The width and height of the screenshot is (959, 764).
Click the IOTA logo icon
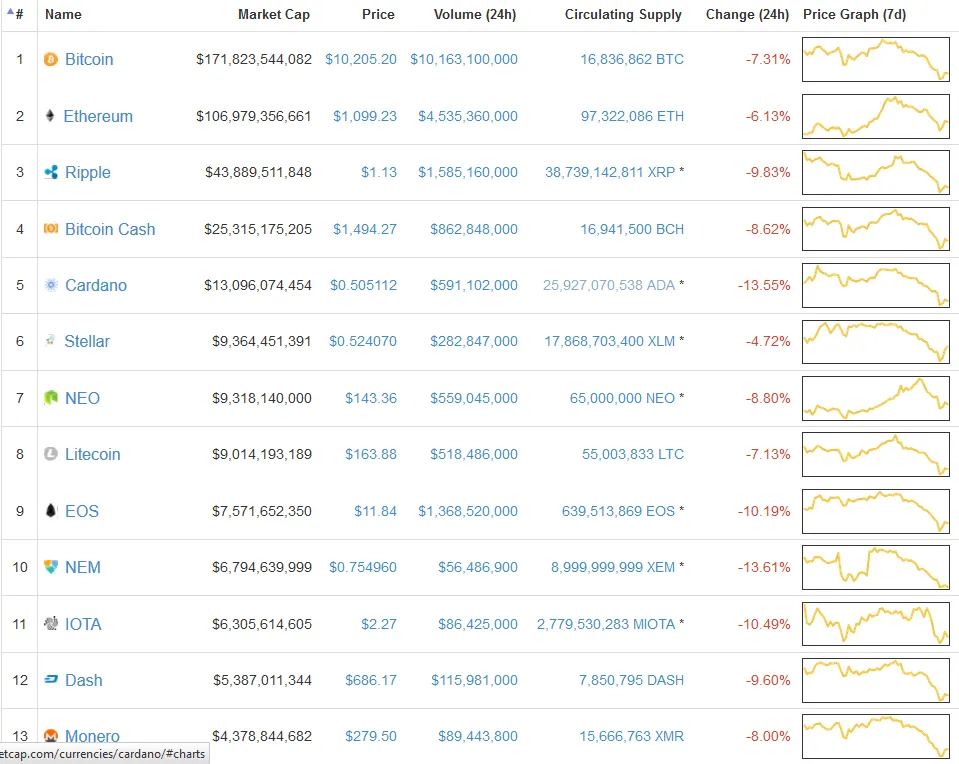tap(51, 623)
